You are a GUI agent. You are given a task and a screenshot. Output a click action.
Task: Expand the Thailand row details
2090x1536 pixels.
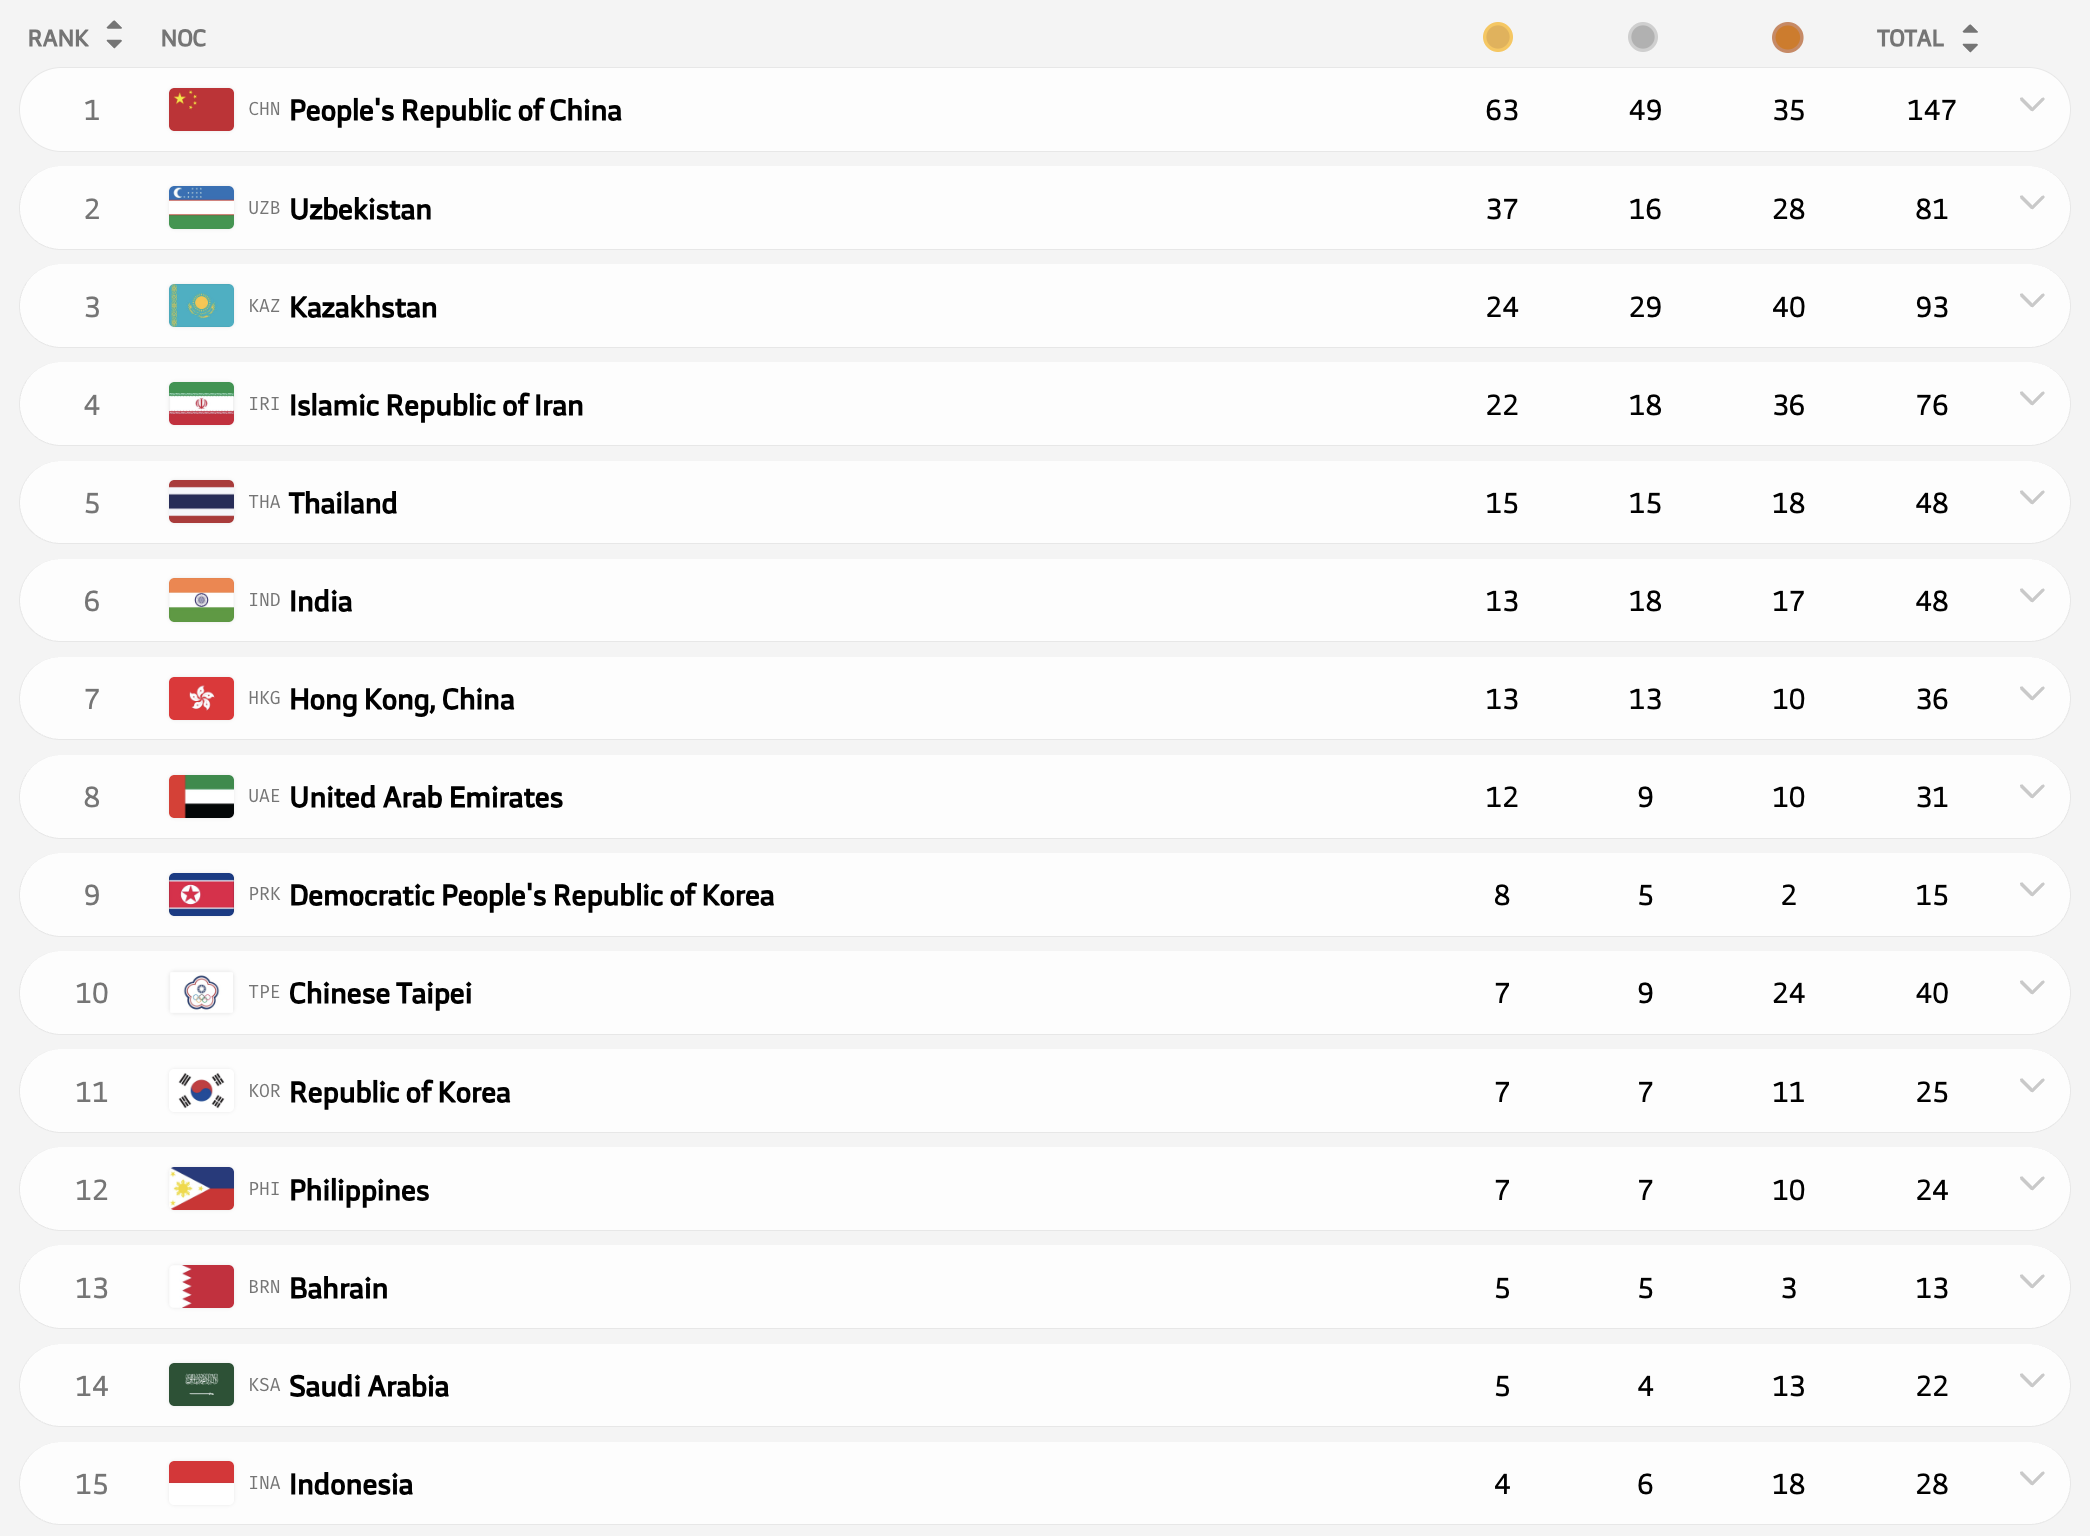[2031, 498]
